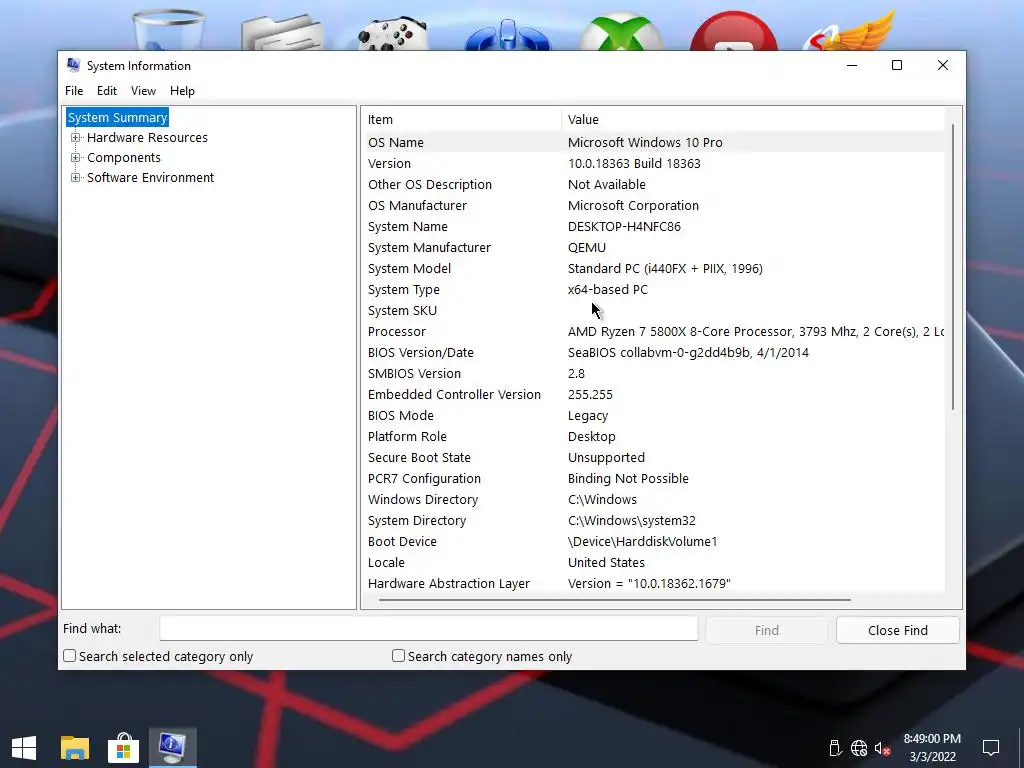Select the BIOS Version/Date row
The height and width of the screenshot is (768, 1024).
(x=654, y=353)
